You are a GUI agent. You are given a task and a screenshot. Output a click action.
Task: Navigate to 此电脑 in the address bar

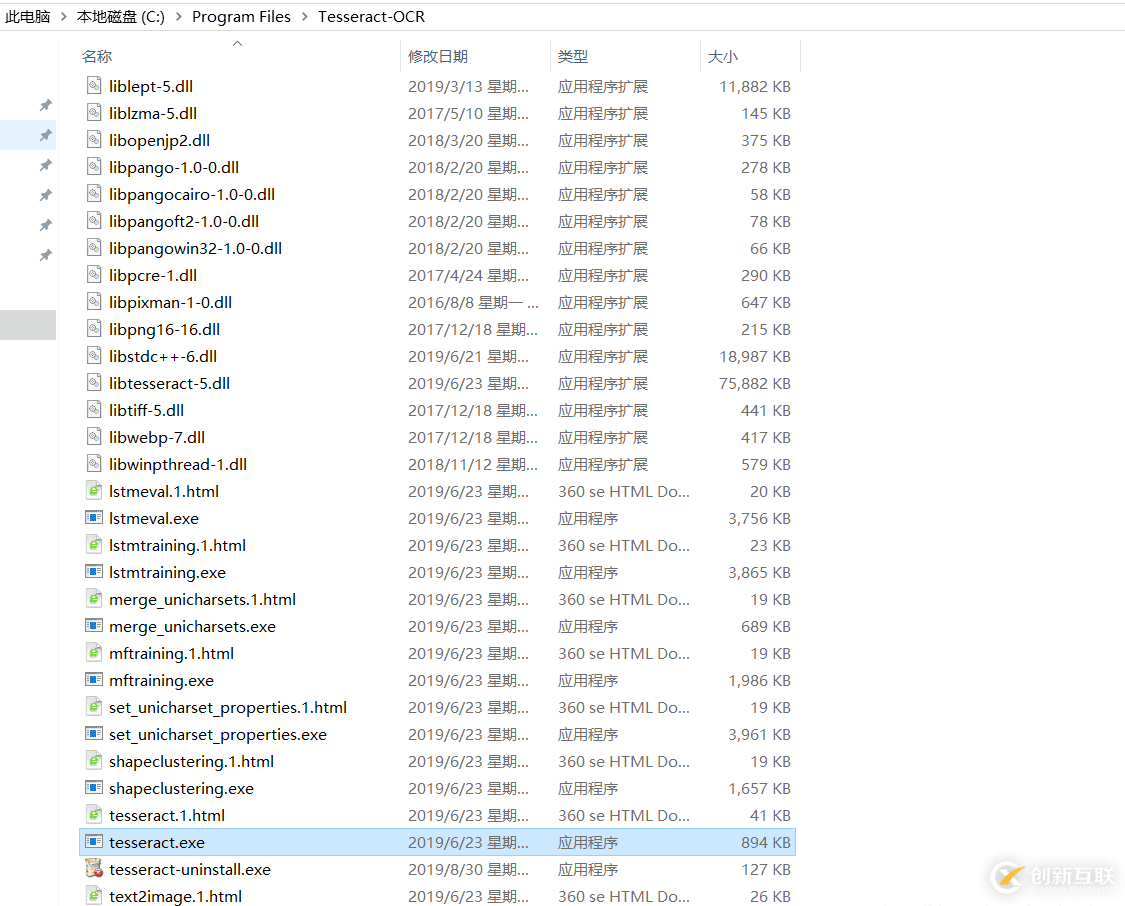click(27, 16)
